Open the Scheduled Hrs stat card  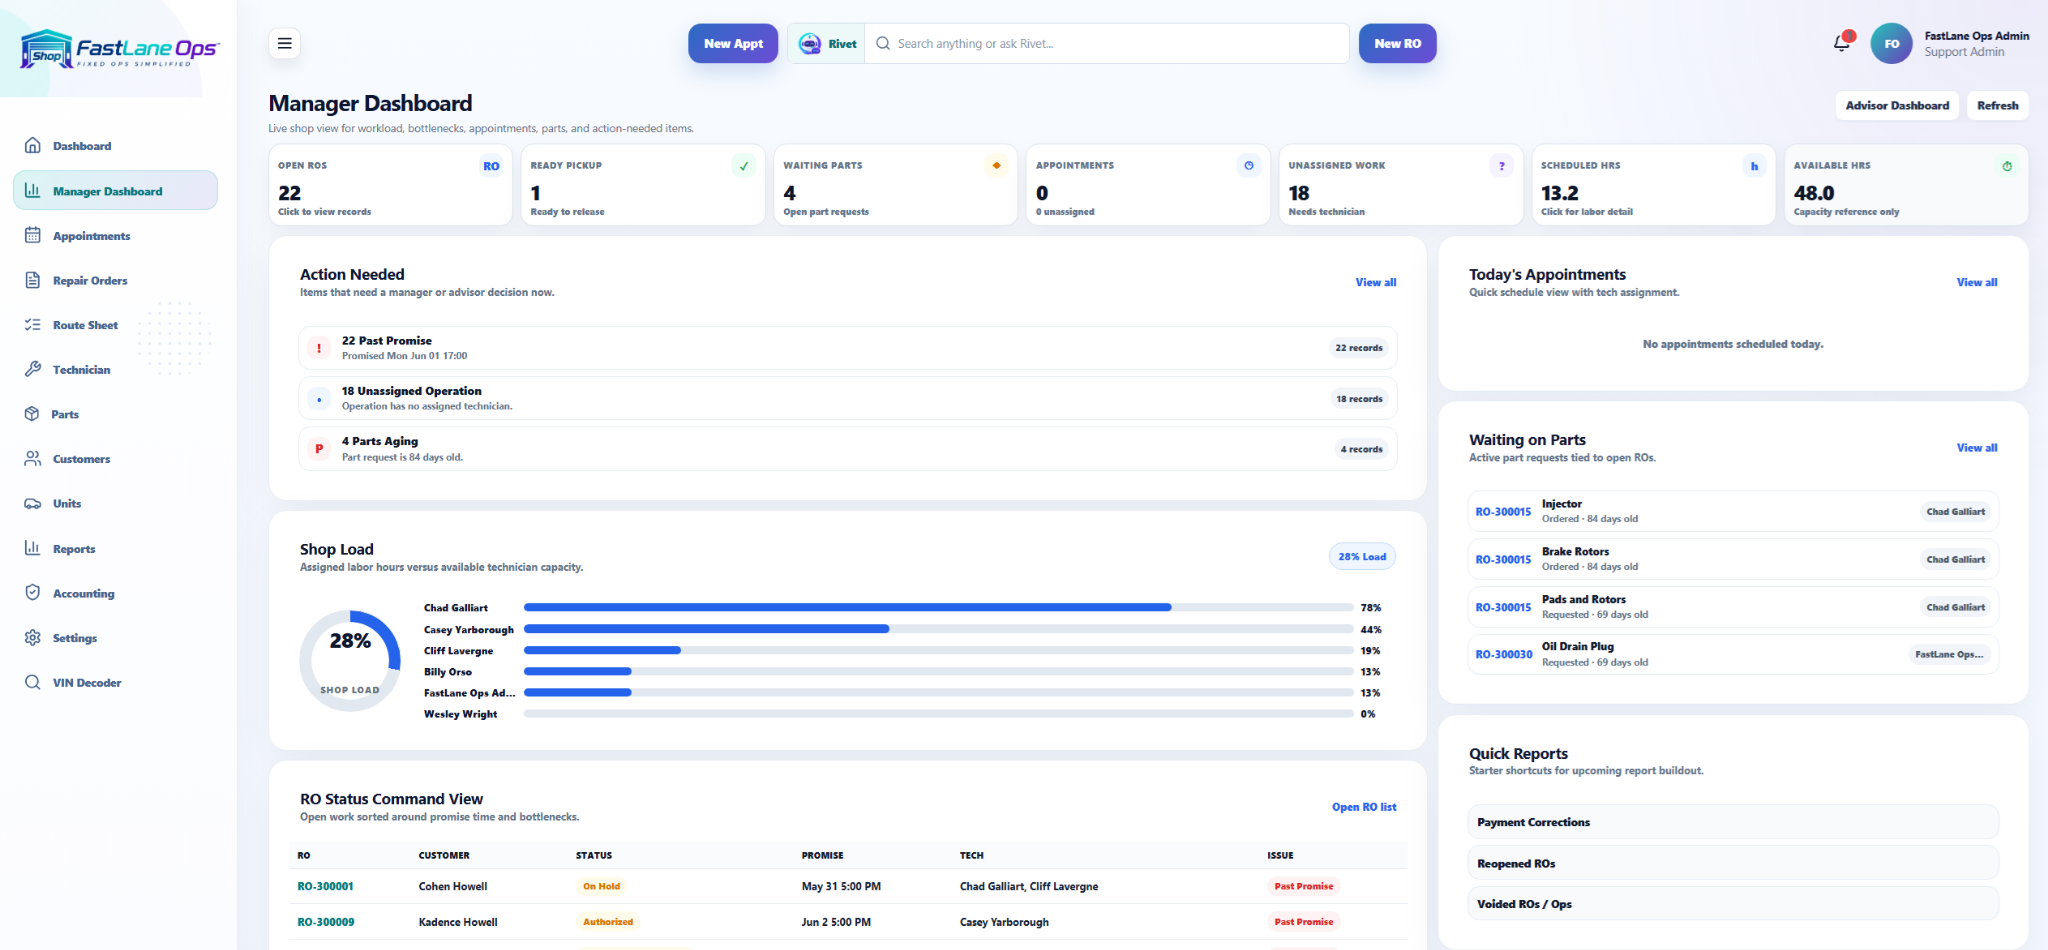coord(1653,186)
